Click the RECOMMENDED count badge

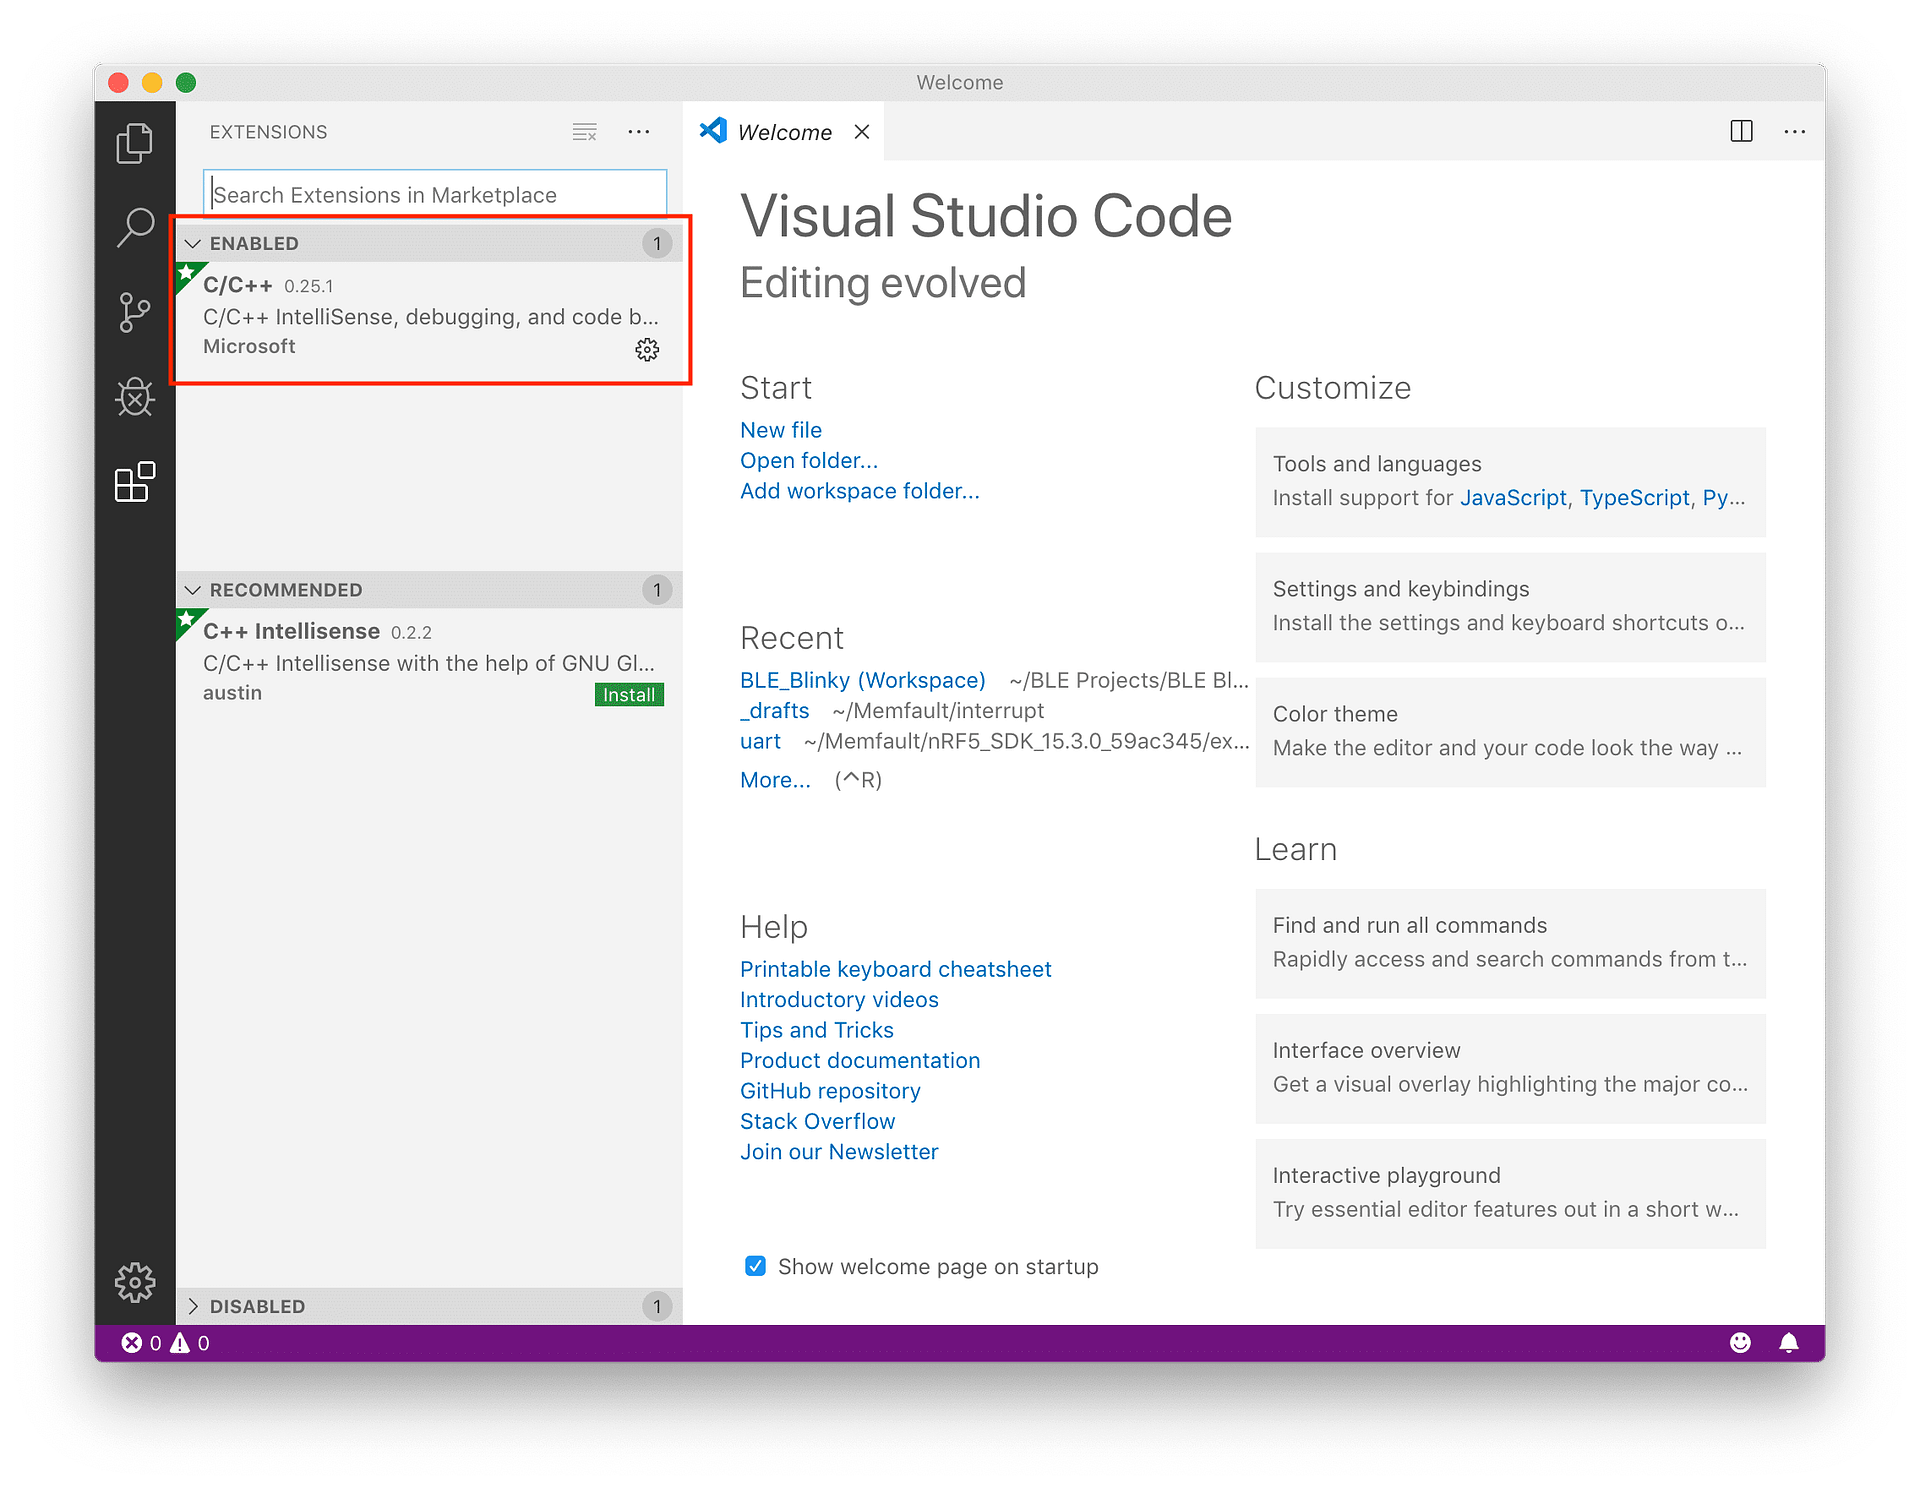coord(657,590)
